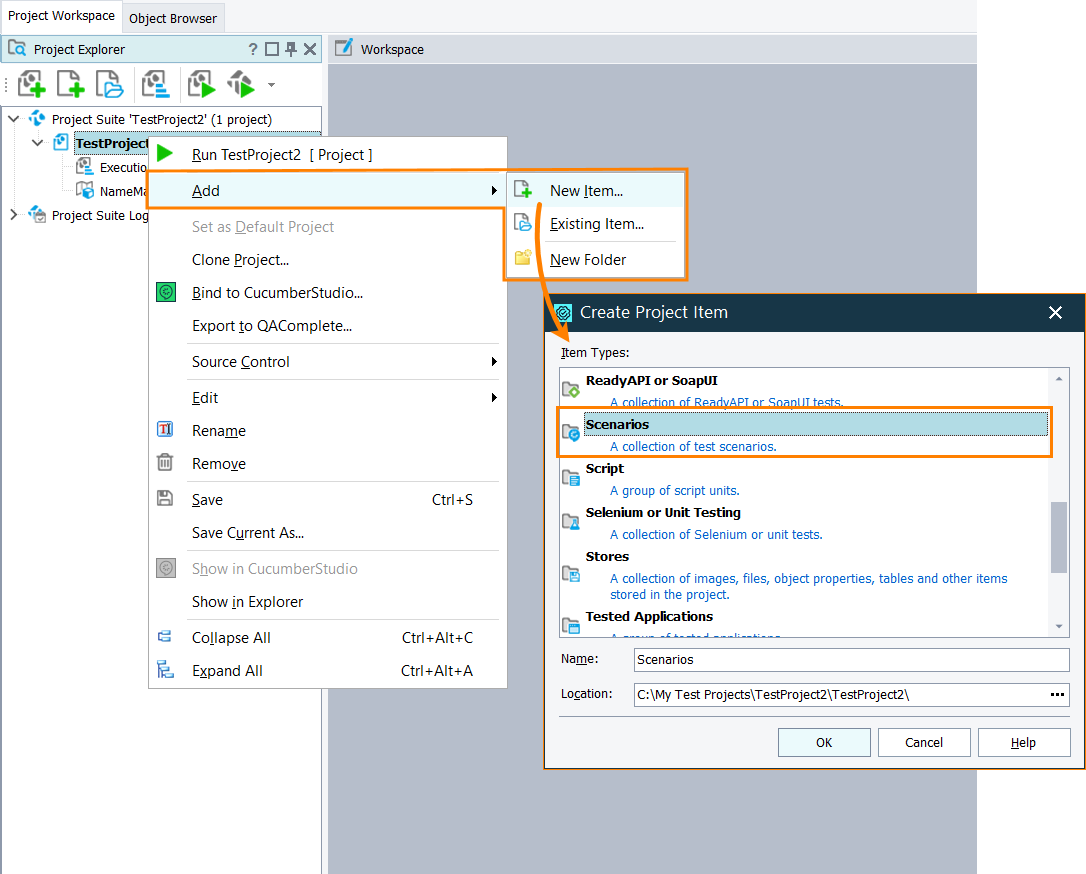Screen dimensions: 1086x874
Task: Click the Open Existing Item toolbar icon
Action: pos(110,84)
